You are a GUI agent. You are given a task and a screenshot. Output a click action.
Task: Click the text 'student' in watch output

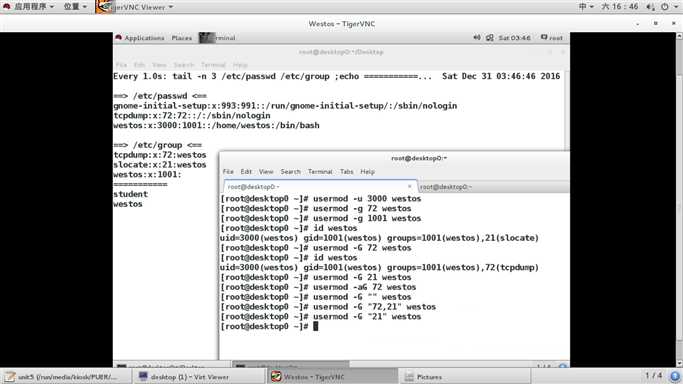coord(131,194)
